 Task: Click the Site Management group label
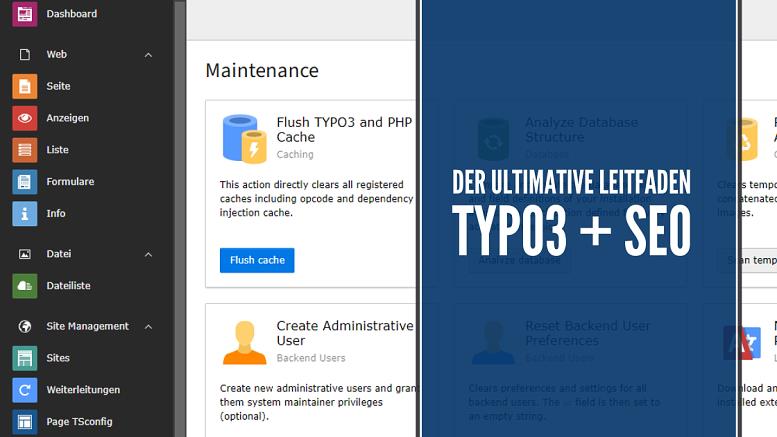pos(88,327)
